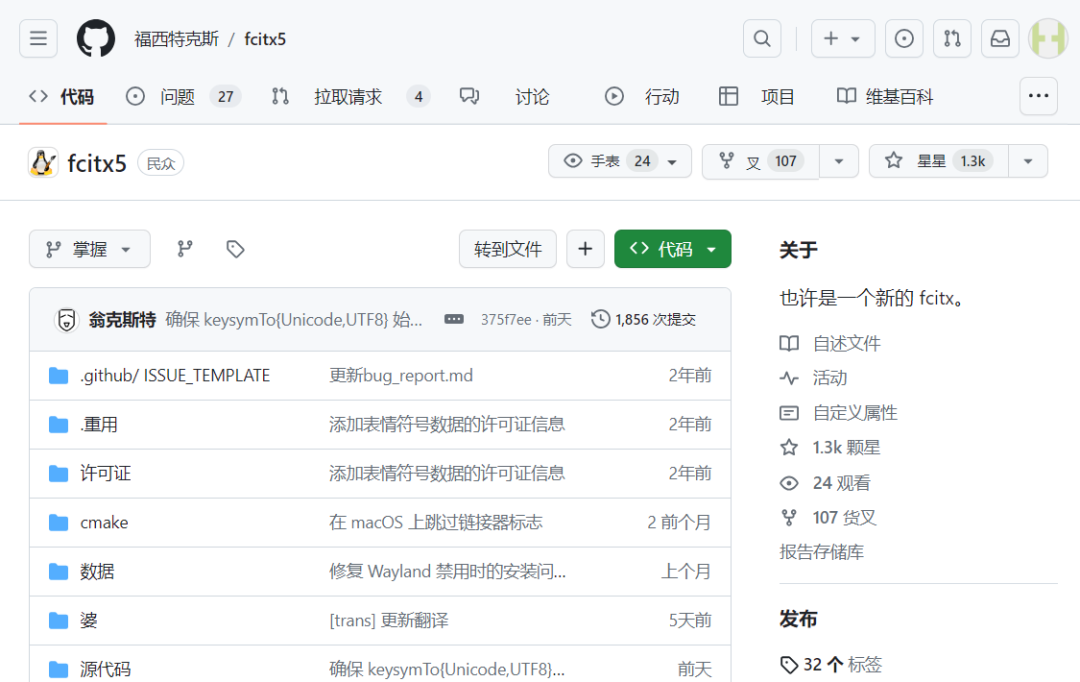The width and height of the screenshot is (1080, 682).
Task: Open the 婆 folder
Action: (x=89, y=620)
